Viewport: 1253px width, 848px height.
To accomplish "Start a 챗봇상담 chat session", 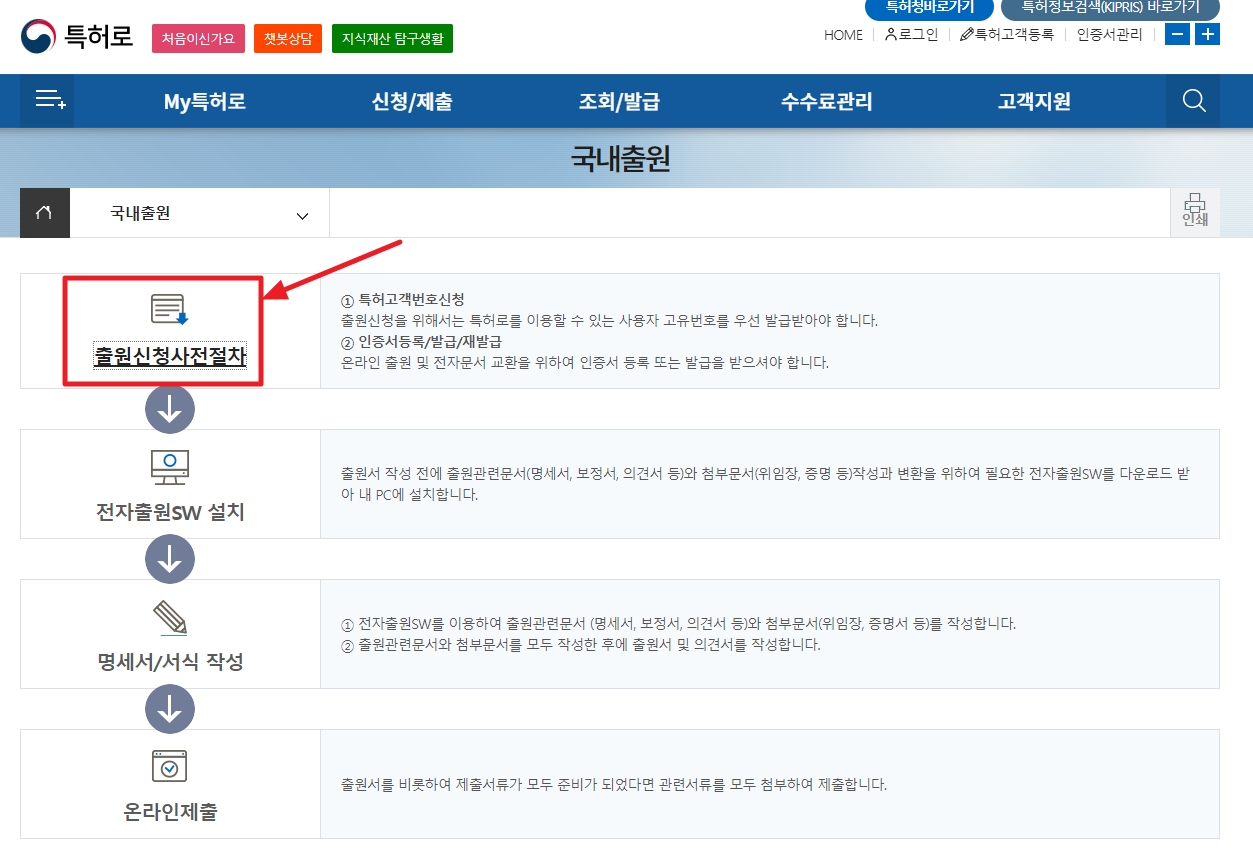I will pos(288,38).
